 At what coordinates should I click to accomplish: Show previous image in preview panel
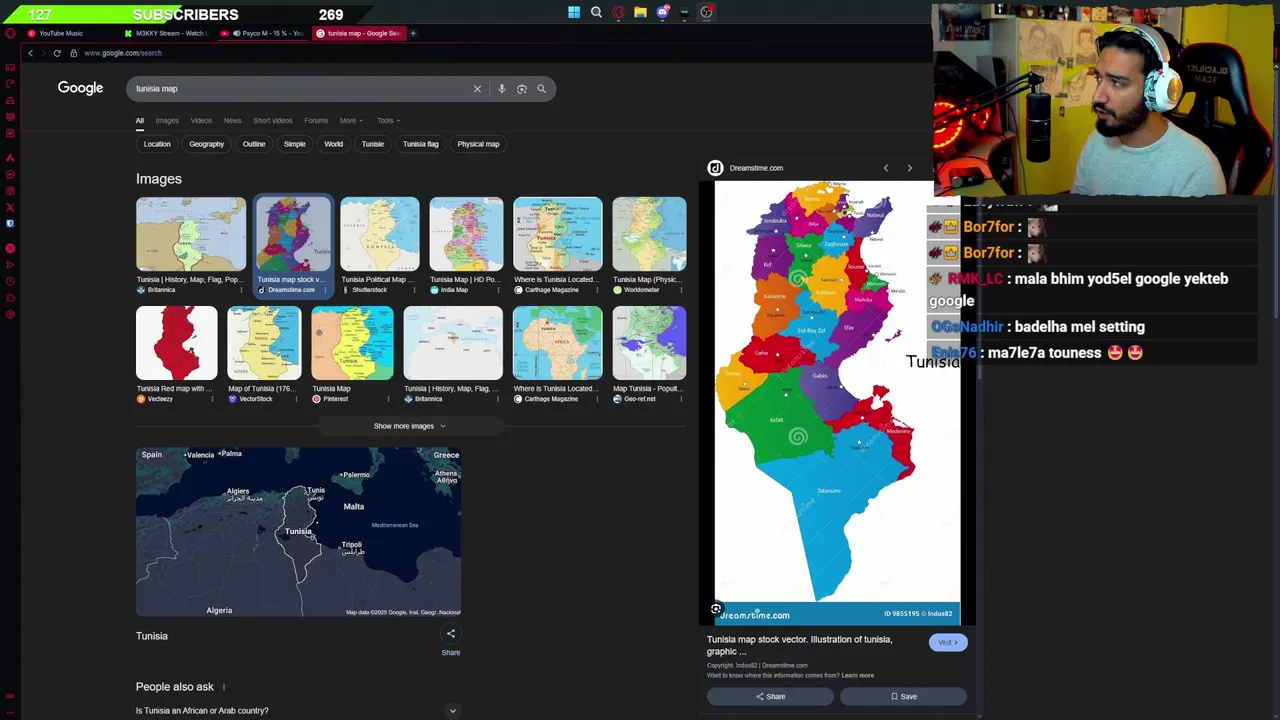click(x=886, y=168)
